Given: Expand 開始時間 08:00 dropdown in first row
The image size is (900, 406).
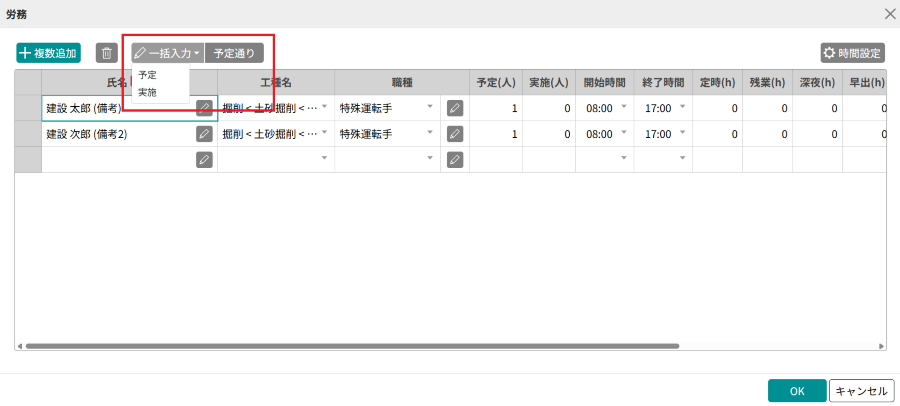Looking at the screenshot, I should point(624,107).
